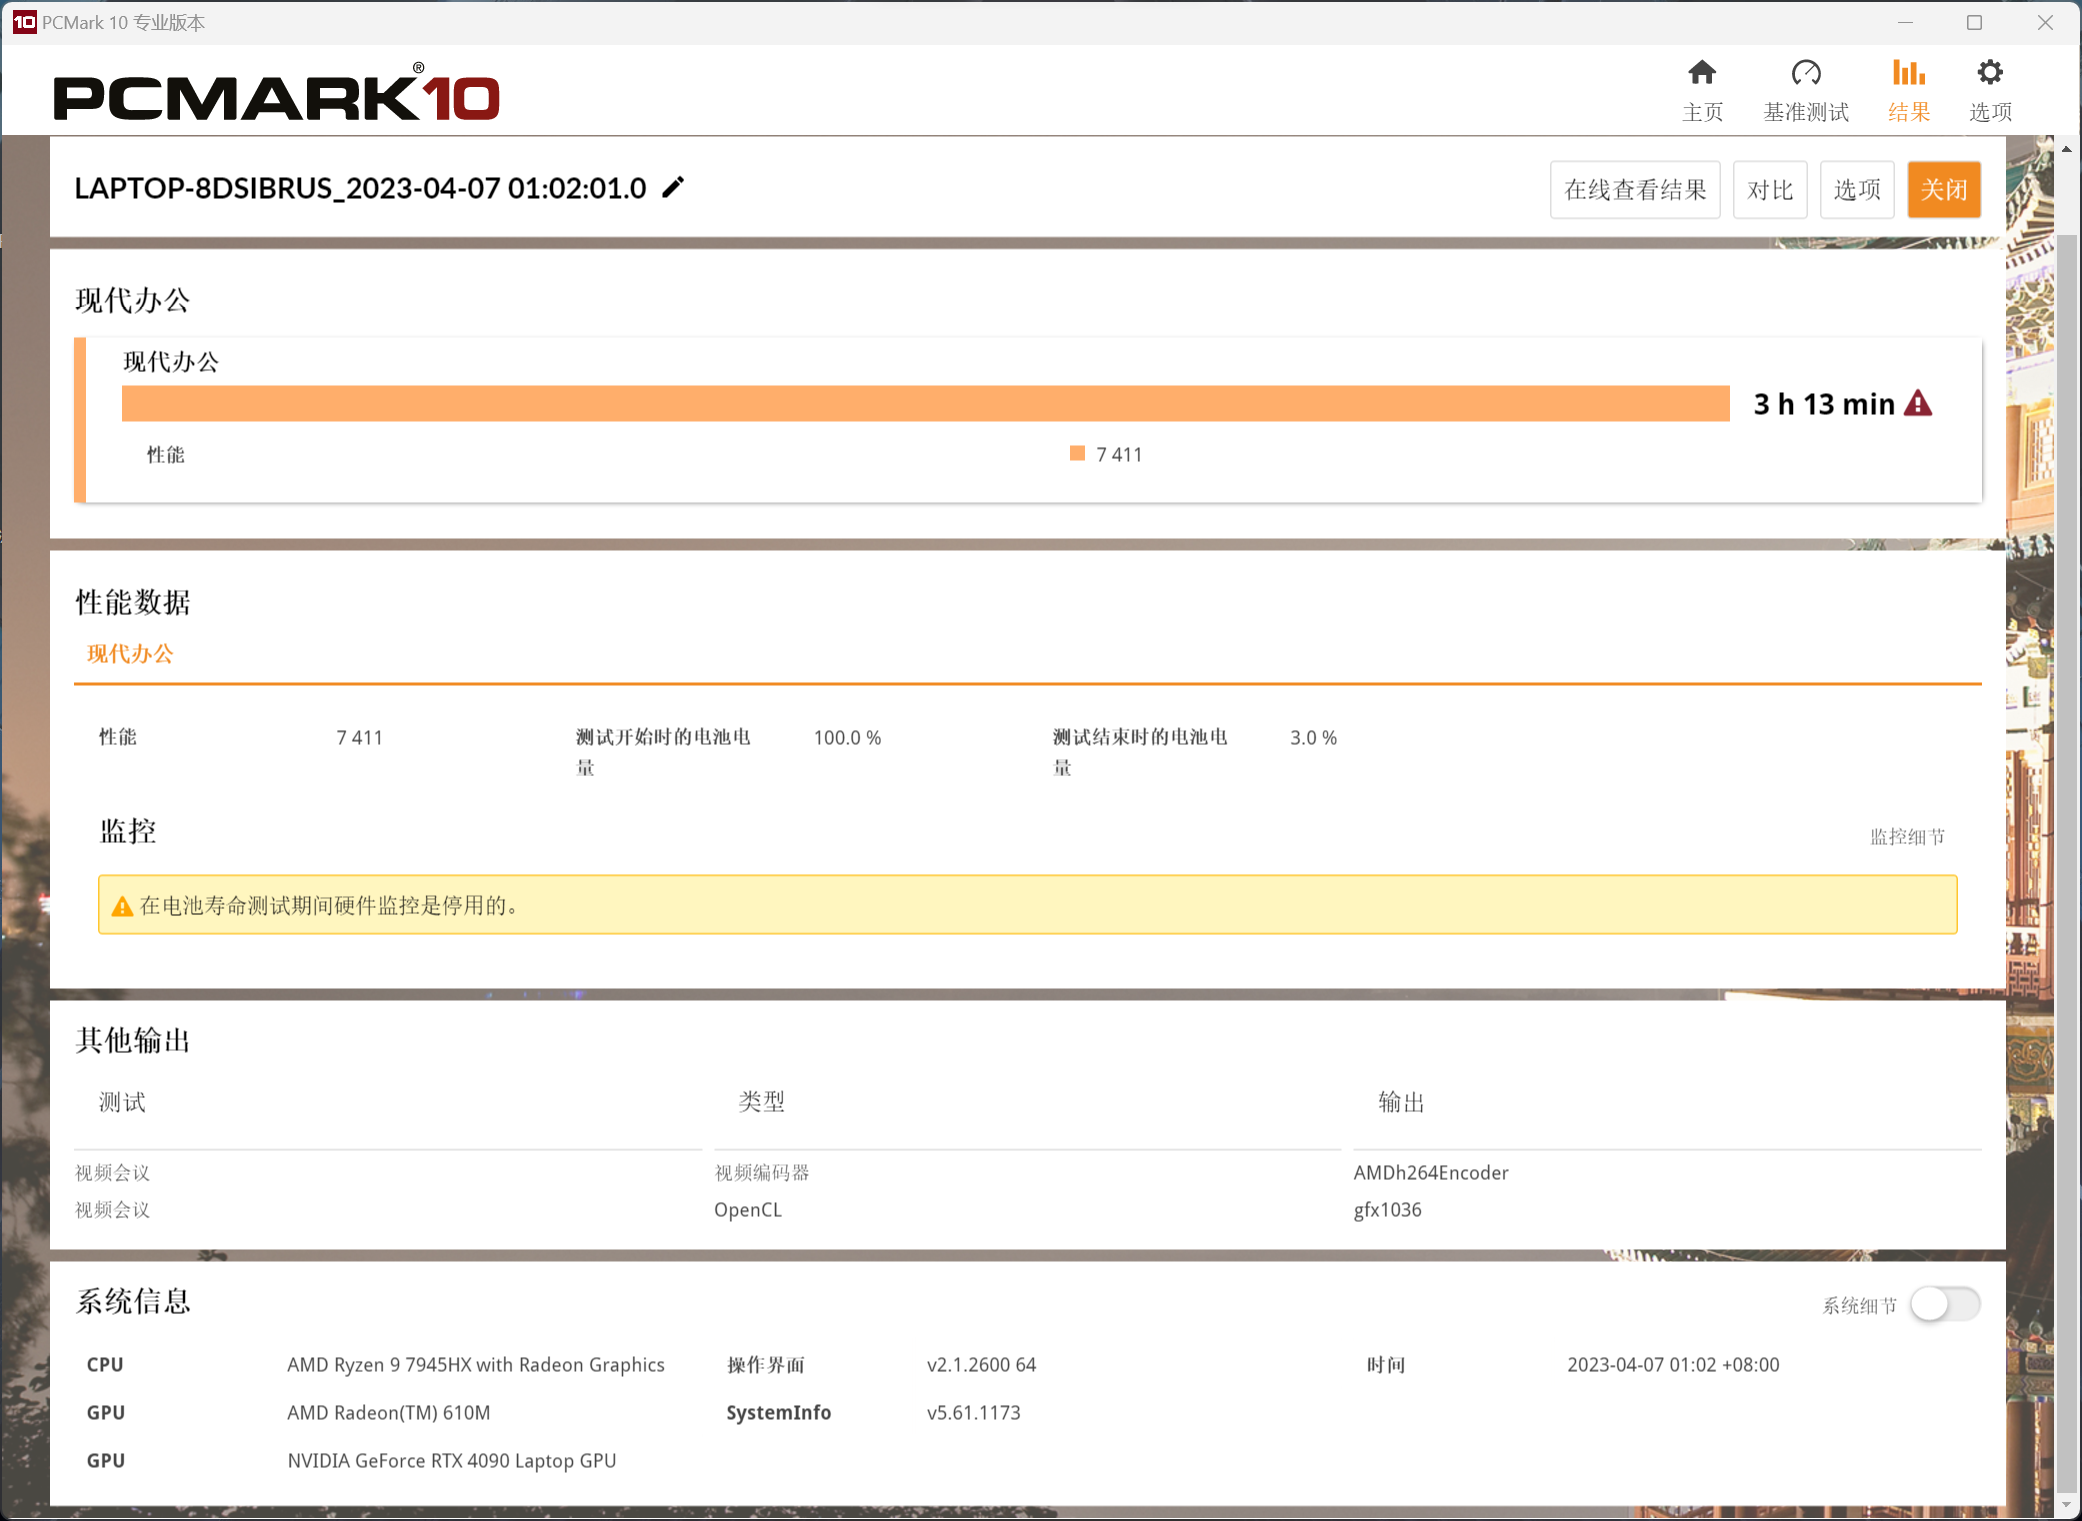
Task: Click the AMDh264Encoder output value
Action: (1431, 1172)
